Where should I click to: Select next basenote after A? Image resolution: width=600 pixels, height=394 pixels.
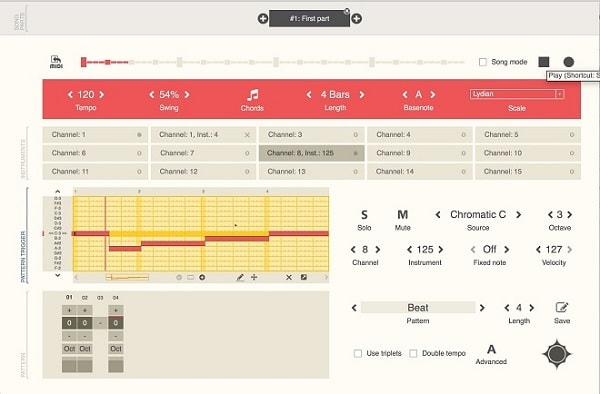[x=432, y=94]
